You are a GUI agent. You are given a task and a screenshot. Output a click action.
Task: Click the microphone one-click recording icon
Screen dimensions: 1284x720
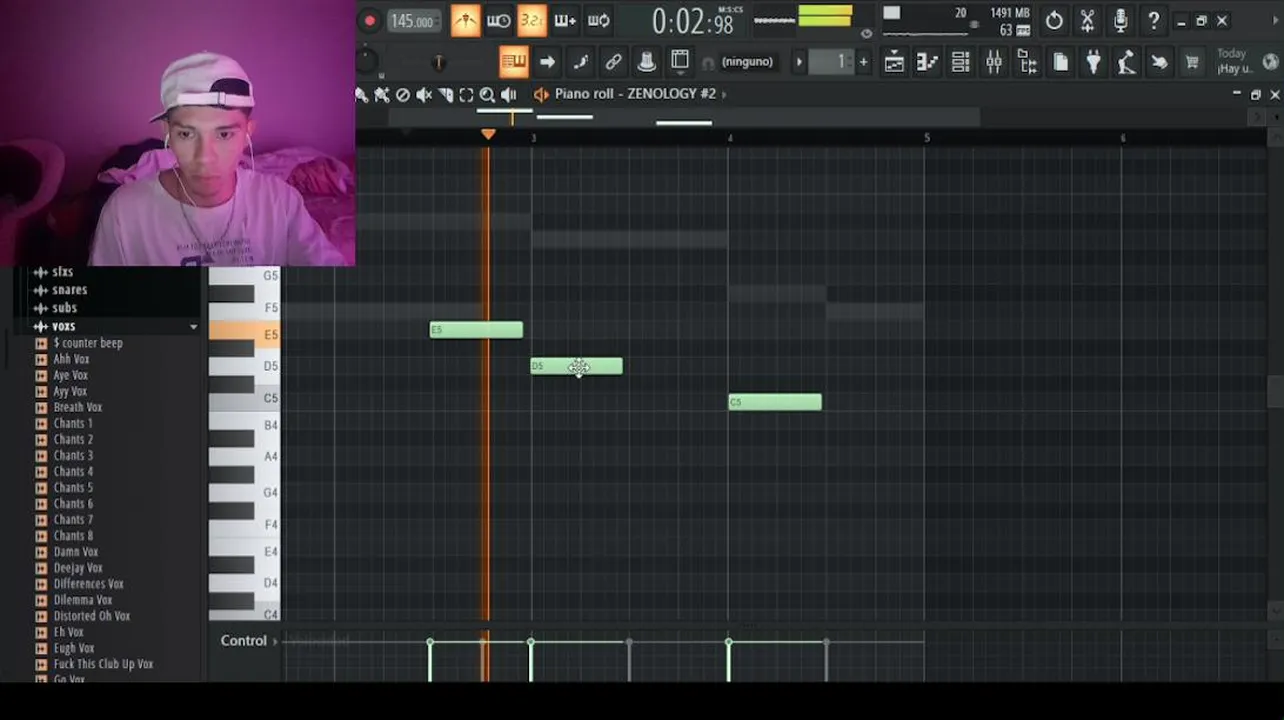coord(1120,21)
